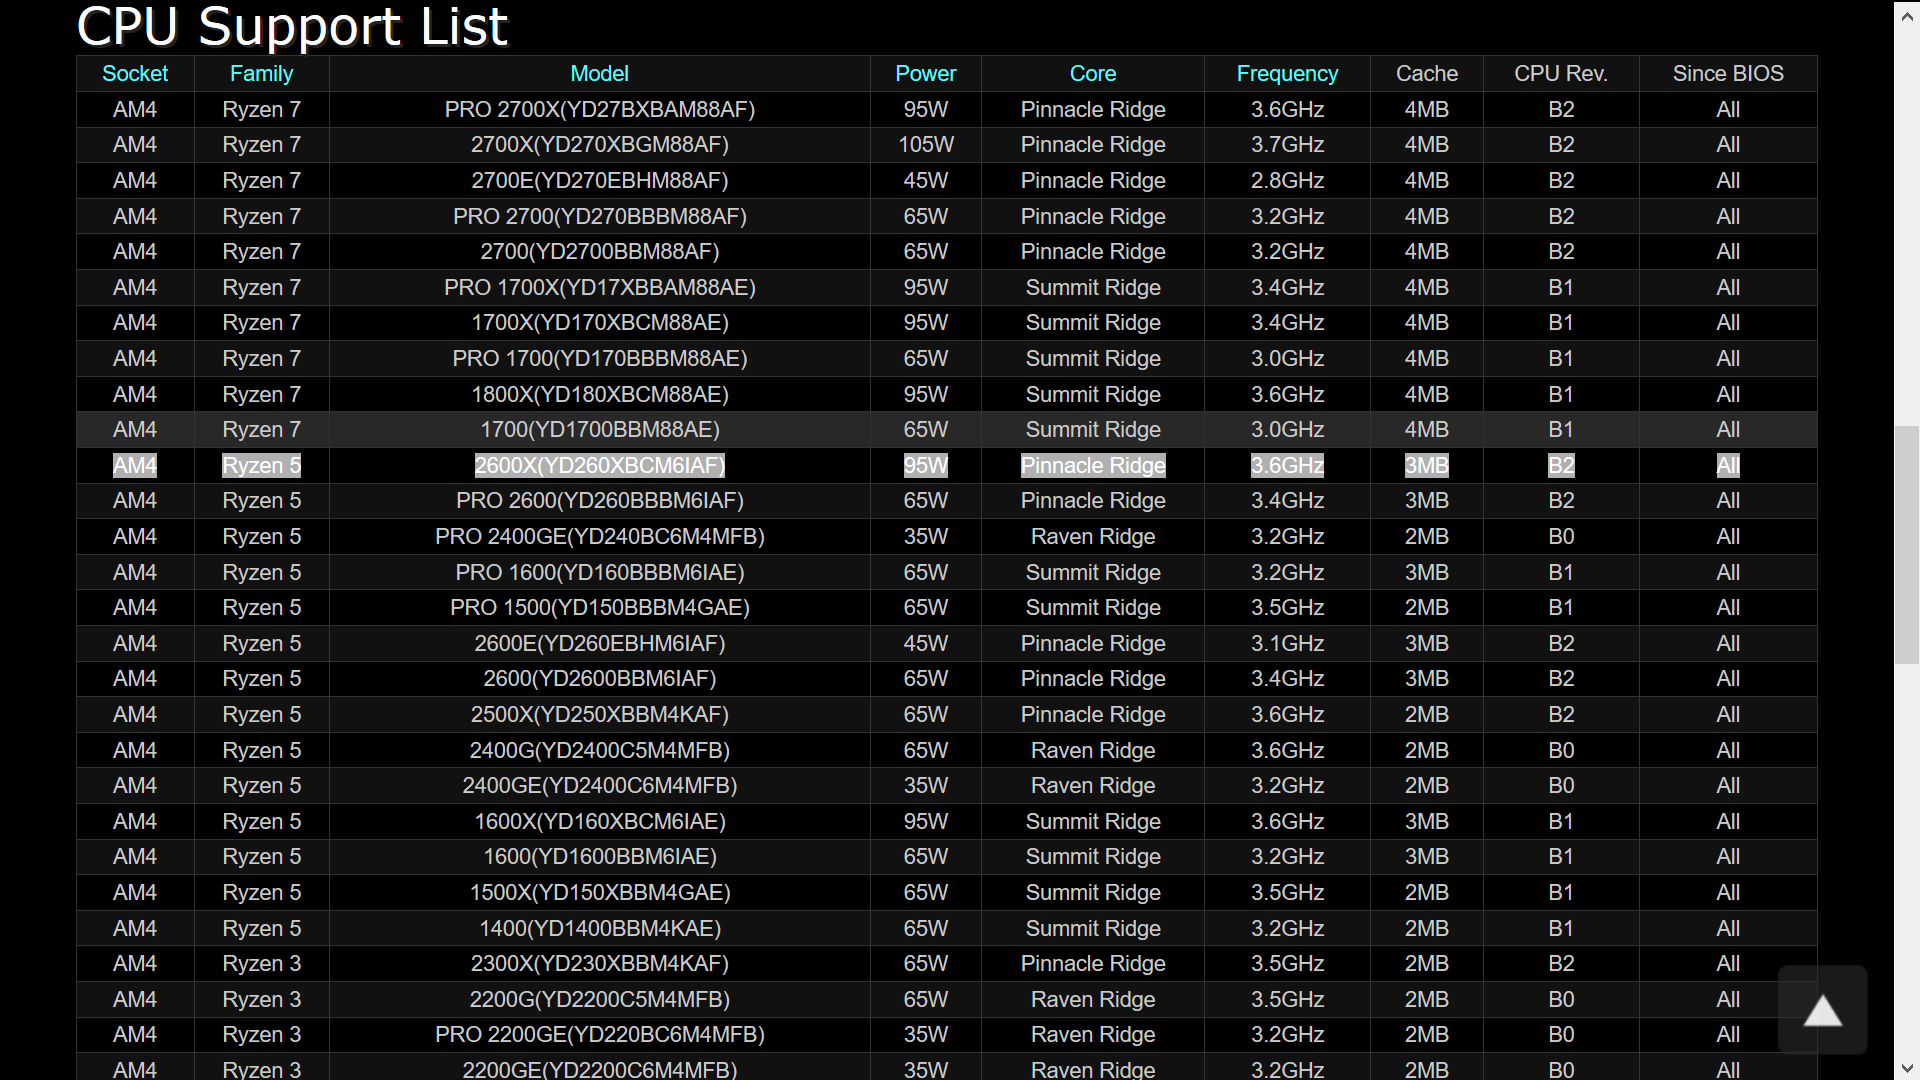Click the 105W power cell for 2700X
This screenshot has height=1080, width=1920.
(925, 145)
